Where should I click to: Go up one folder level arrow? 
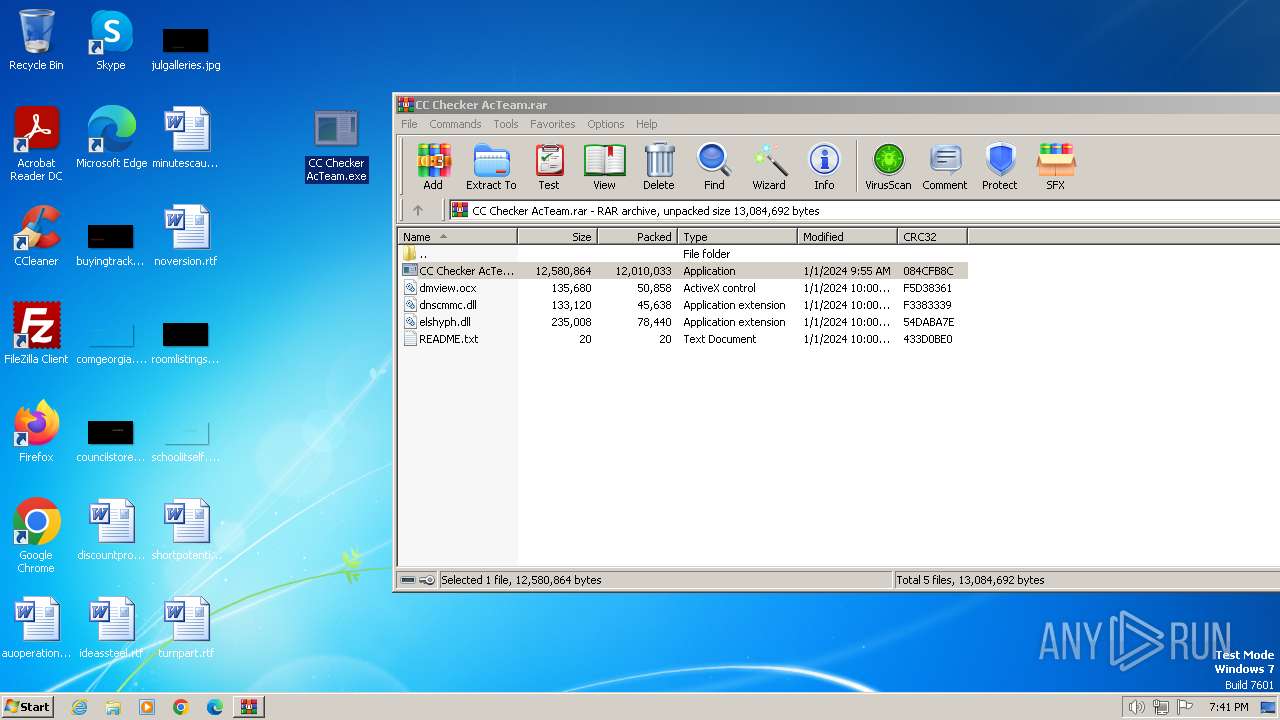click(418, 210)
